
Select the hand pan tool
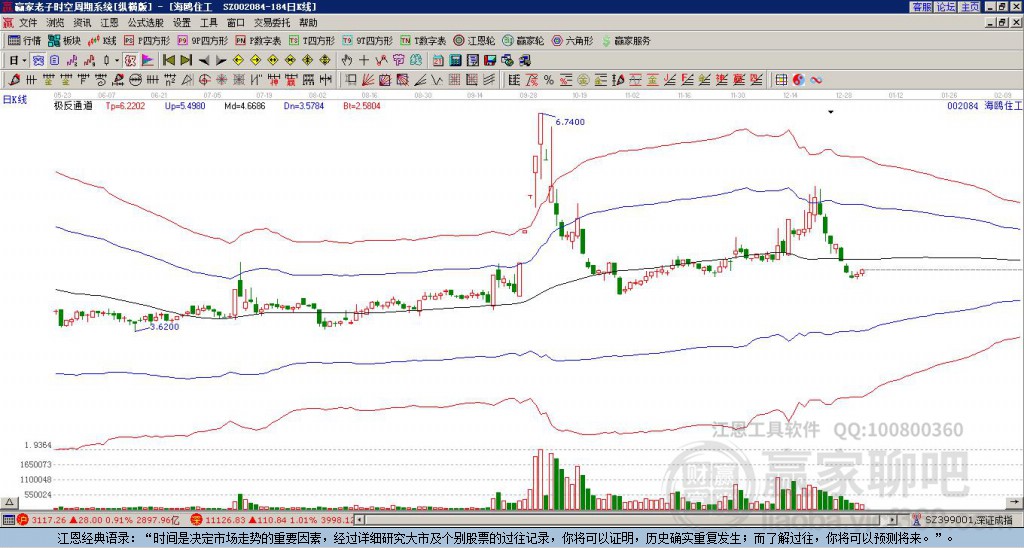[347, 61]
